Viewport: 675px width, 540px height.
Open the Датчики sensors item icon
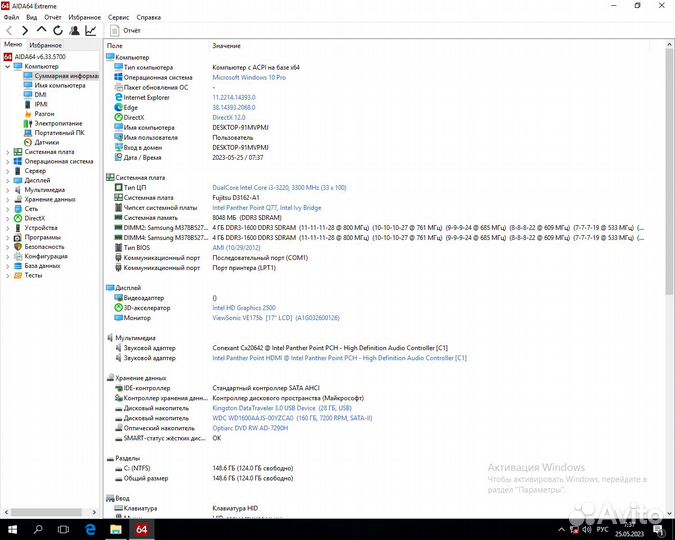click(x=28, y=142)
